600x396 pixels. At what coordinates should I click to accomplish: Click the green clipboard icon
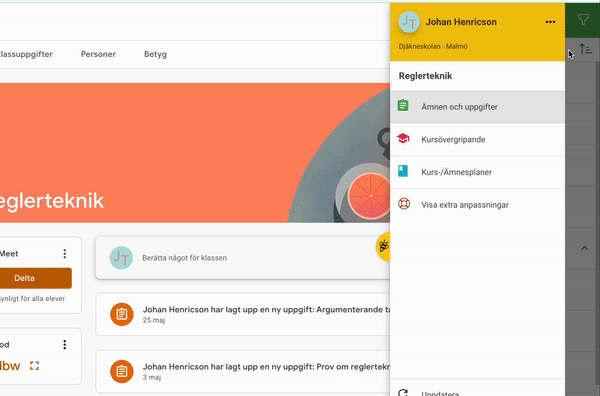point(403,105)
